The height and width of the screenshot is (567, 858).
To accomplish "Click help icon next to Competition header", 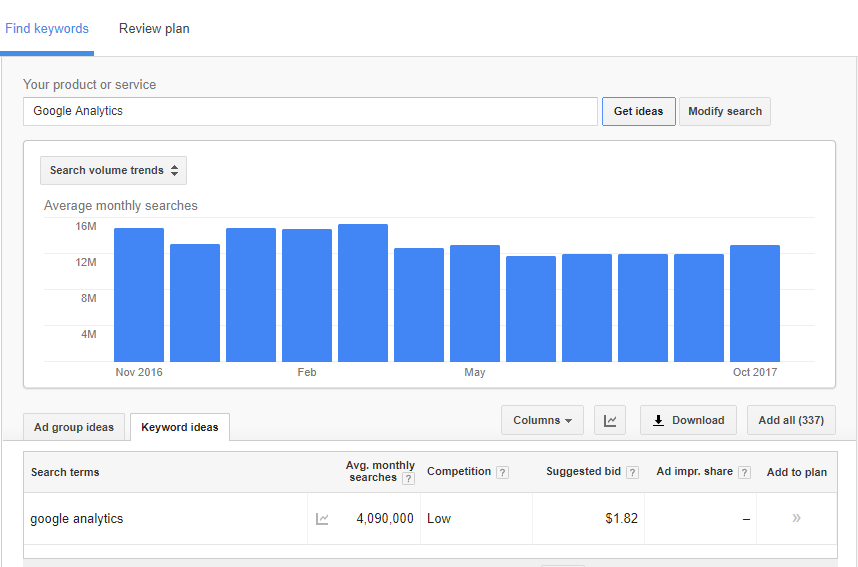I will [x=502, y=472].
